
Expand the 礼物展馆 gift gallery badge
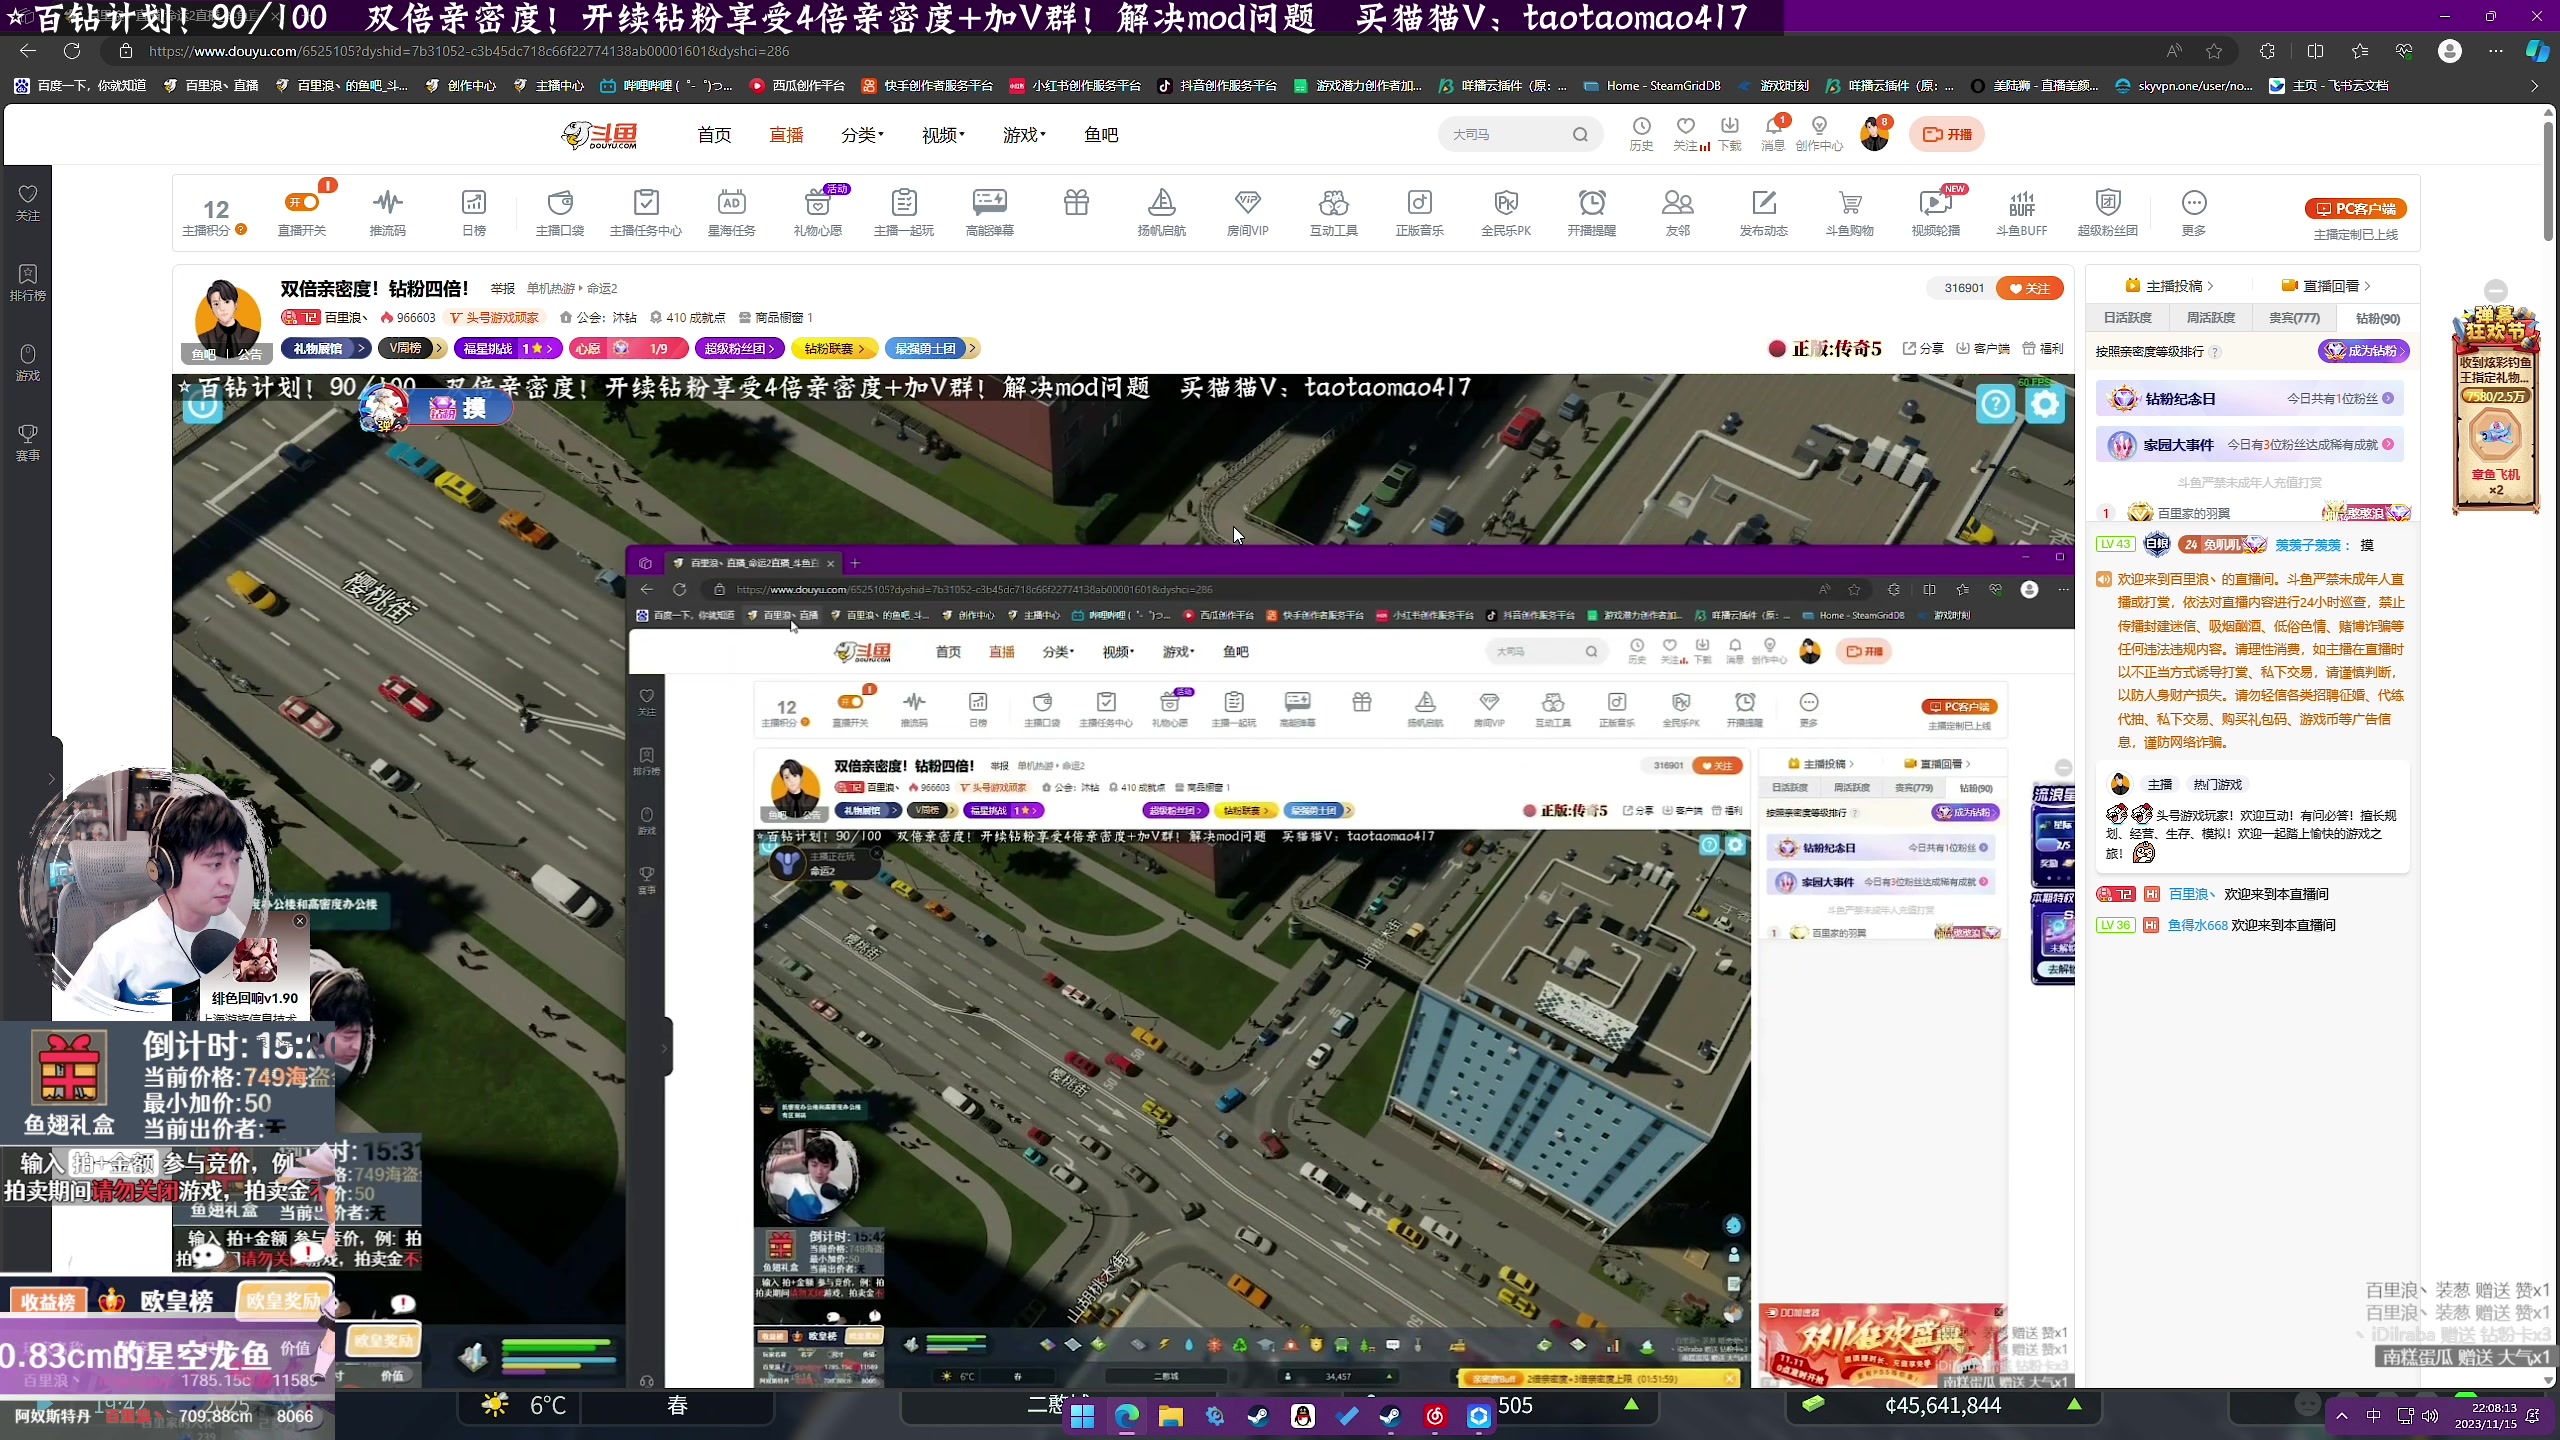point(326,348)
